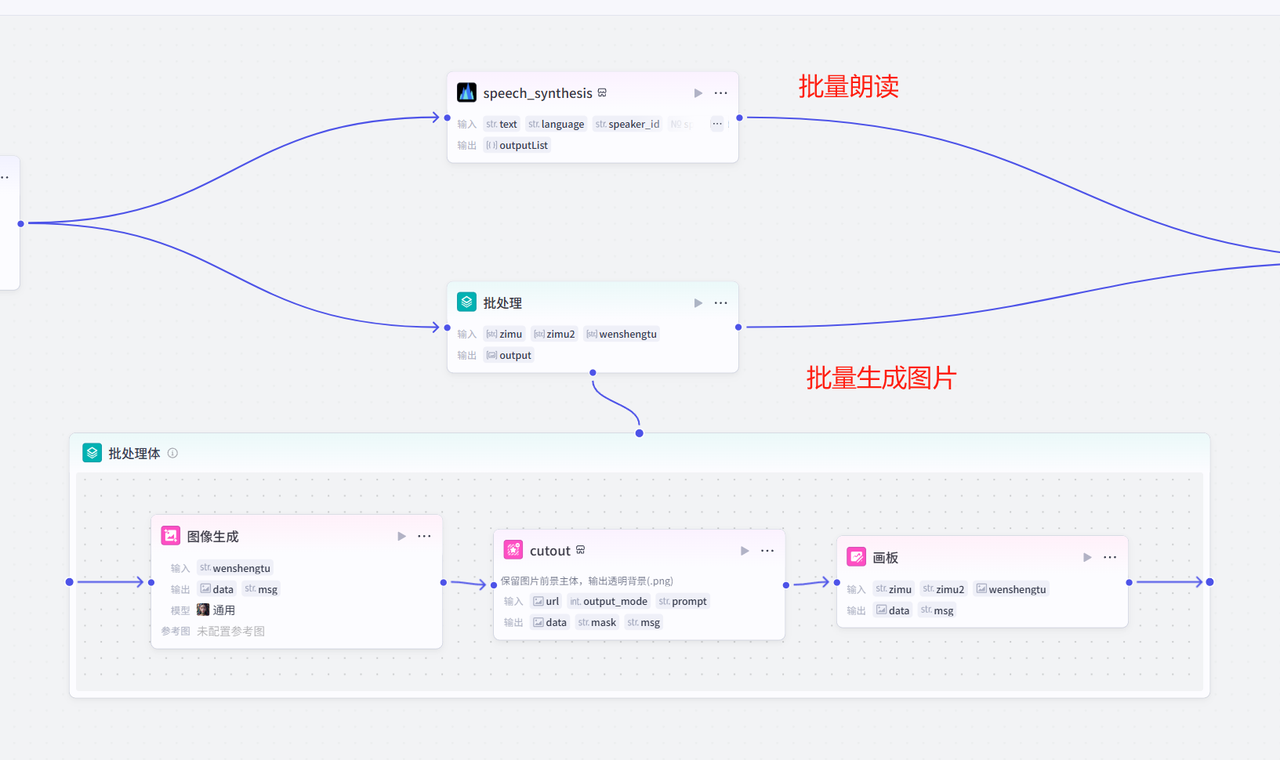
Task: Click the 通用 model name in 图像生成
Action: [x=224, y=610]
